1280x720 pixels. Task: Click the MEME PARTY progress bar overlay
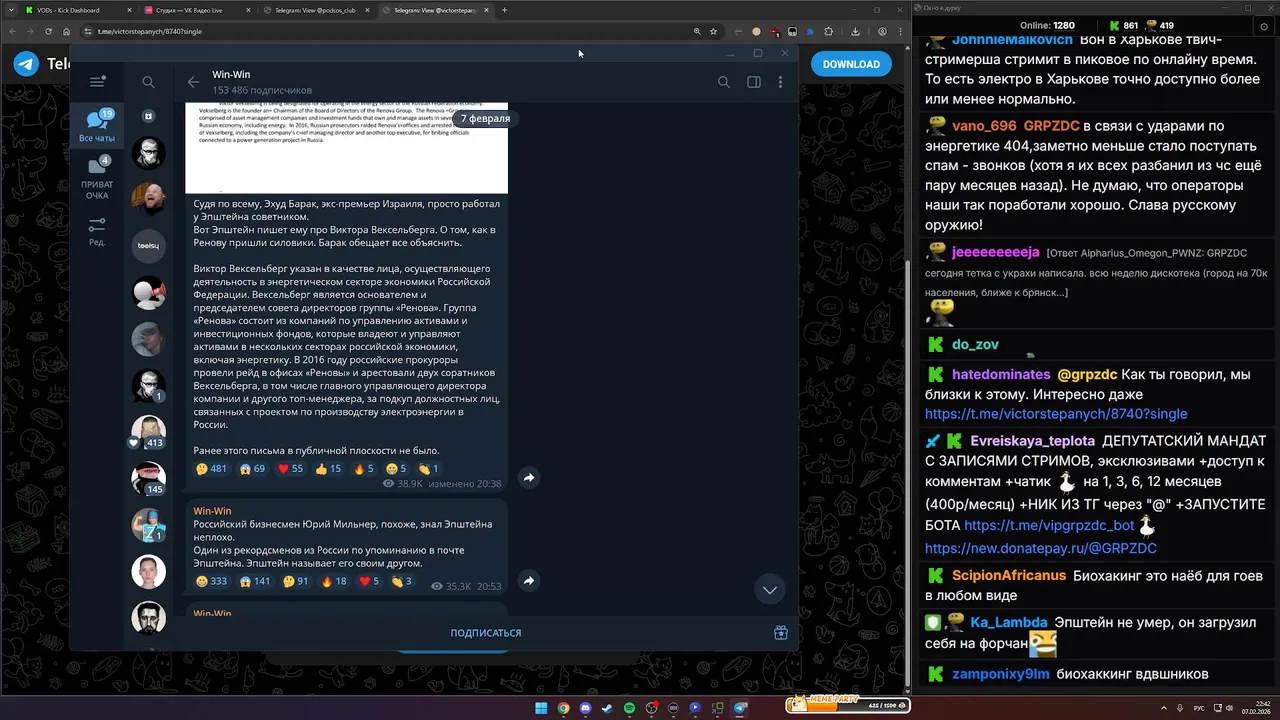(x=848, y=705)
